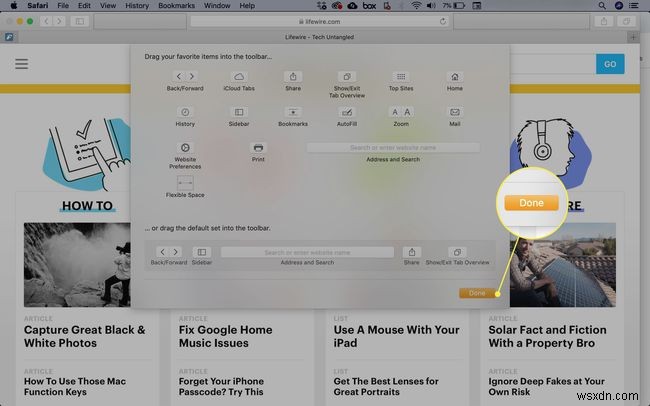Viewport: 650px width, 406px height.
Task: Open Solar Fact and Fiction article
Action: [x=547, y=336]
